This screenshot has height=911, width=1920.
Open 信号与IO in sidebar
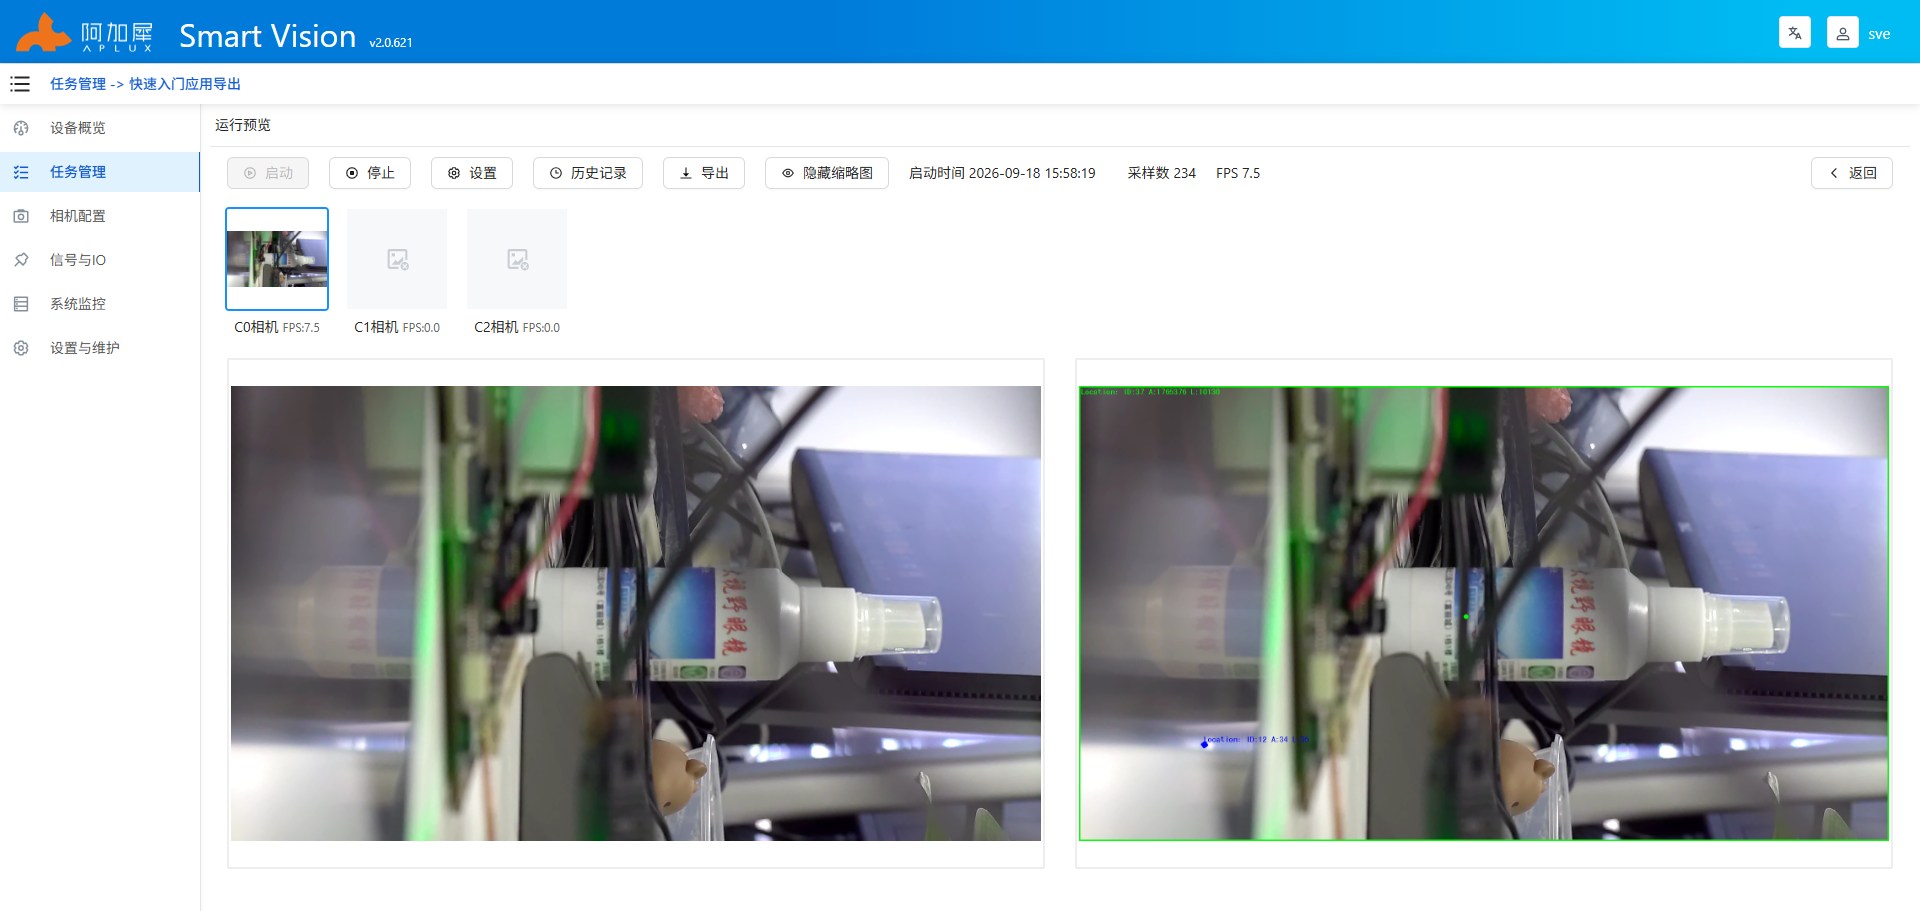click(100, 260)
